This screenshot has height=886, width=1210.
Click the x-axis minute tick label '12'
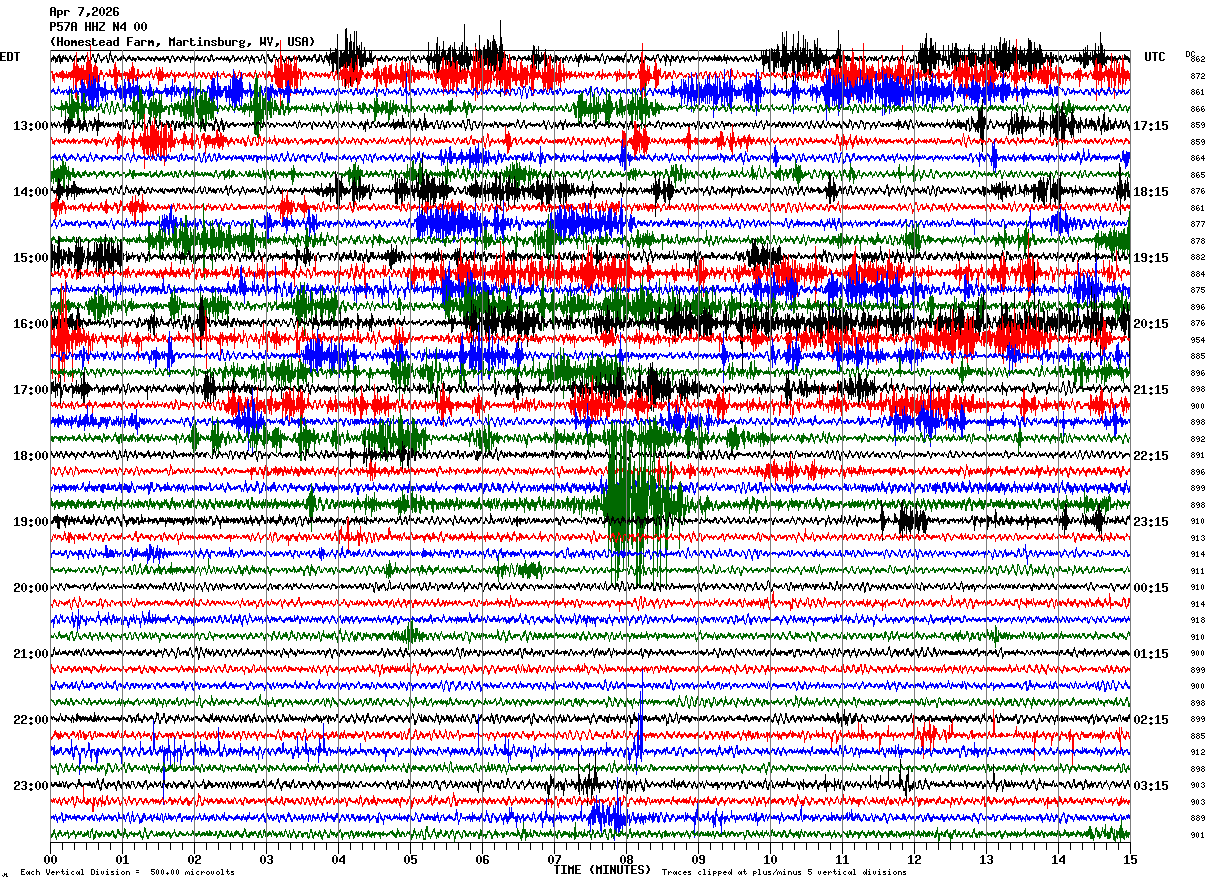pyautogui.click(x=914, y=858)
